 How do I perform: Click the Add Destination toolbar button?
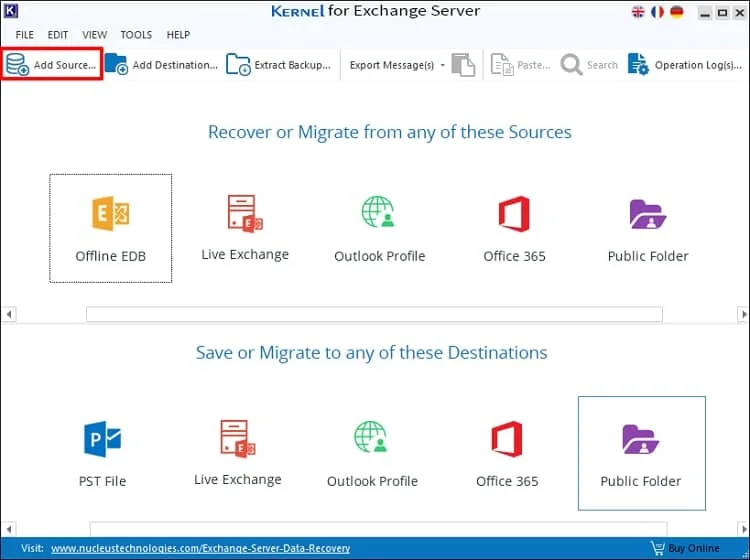coord(161,65)
